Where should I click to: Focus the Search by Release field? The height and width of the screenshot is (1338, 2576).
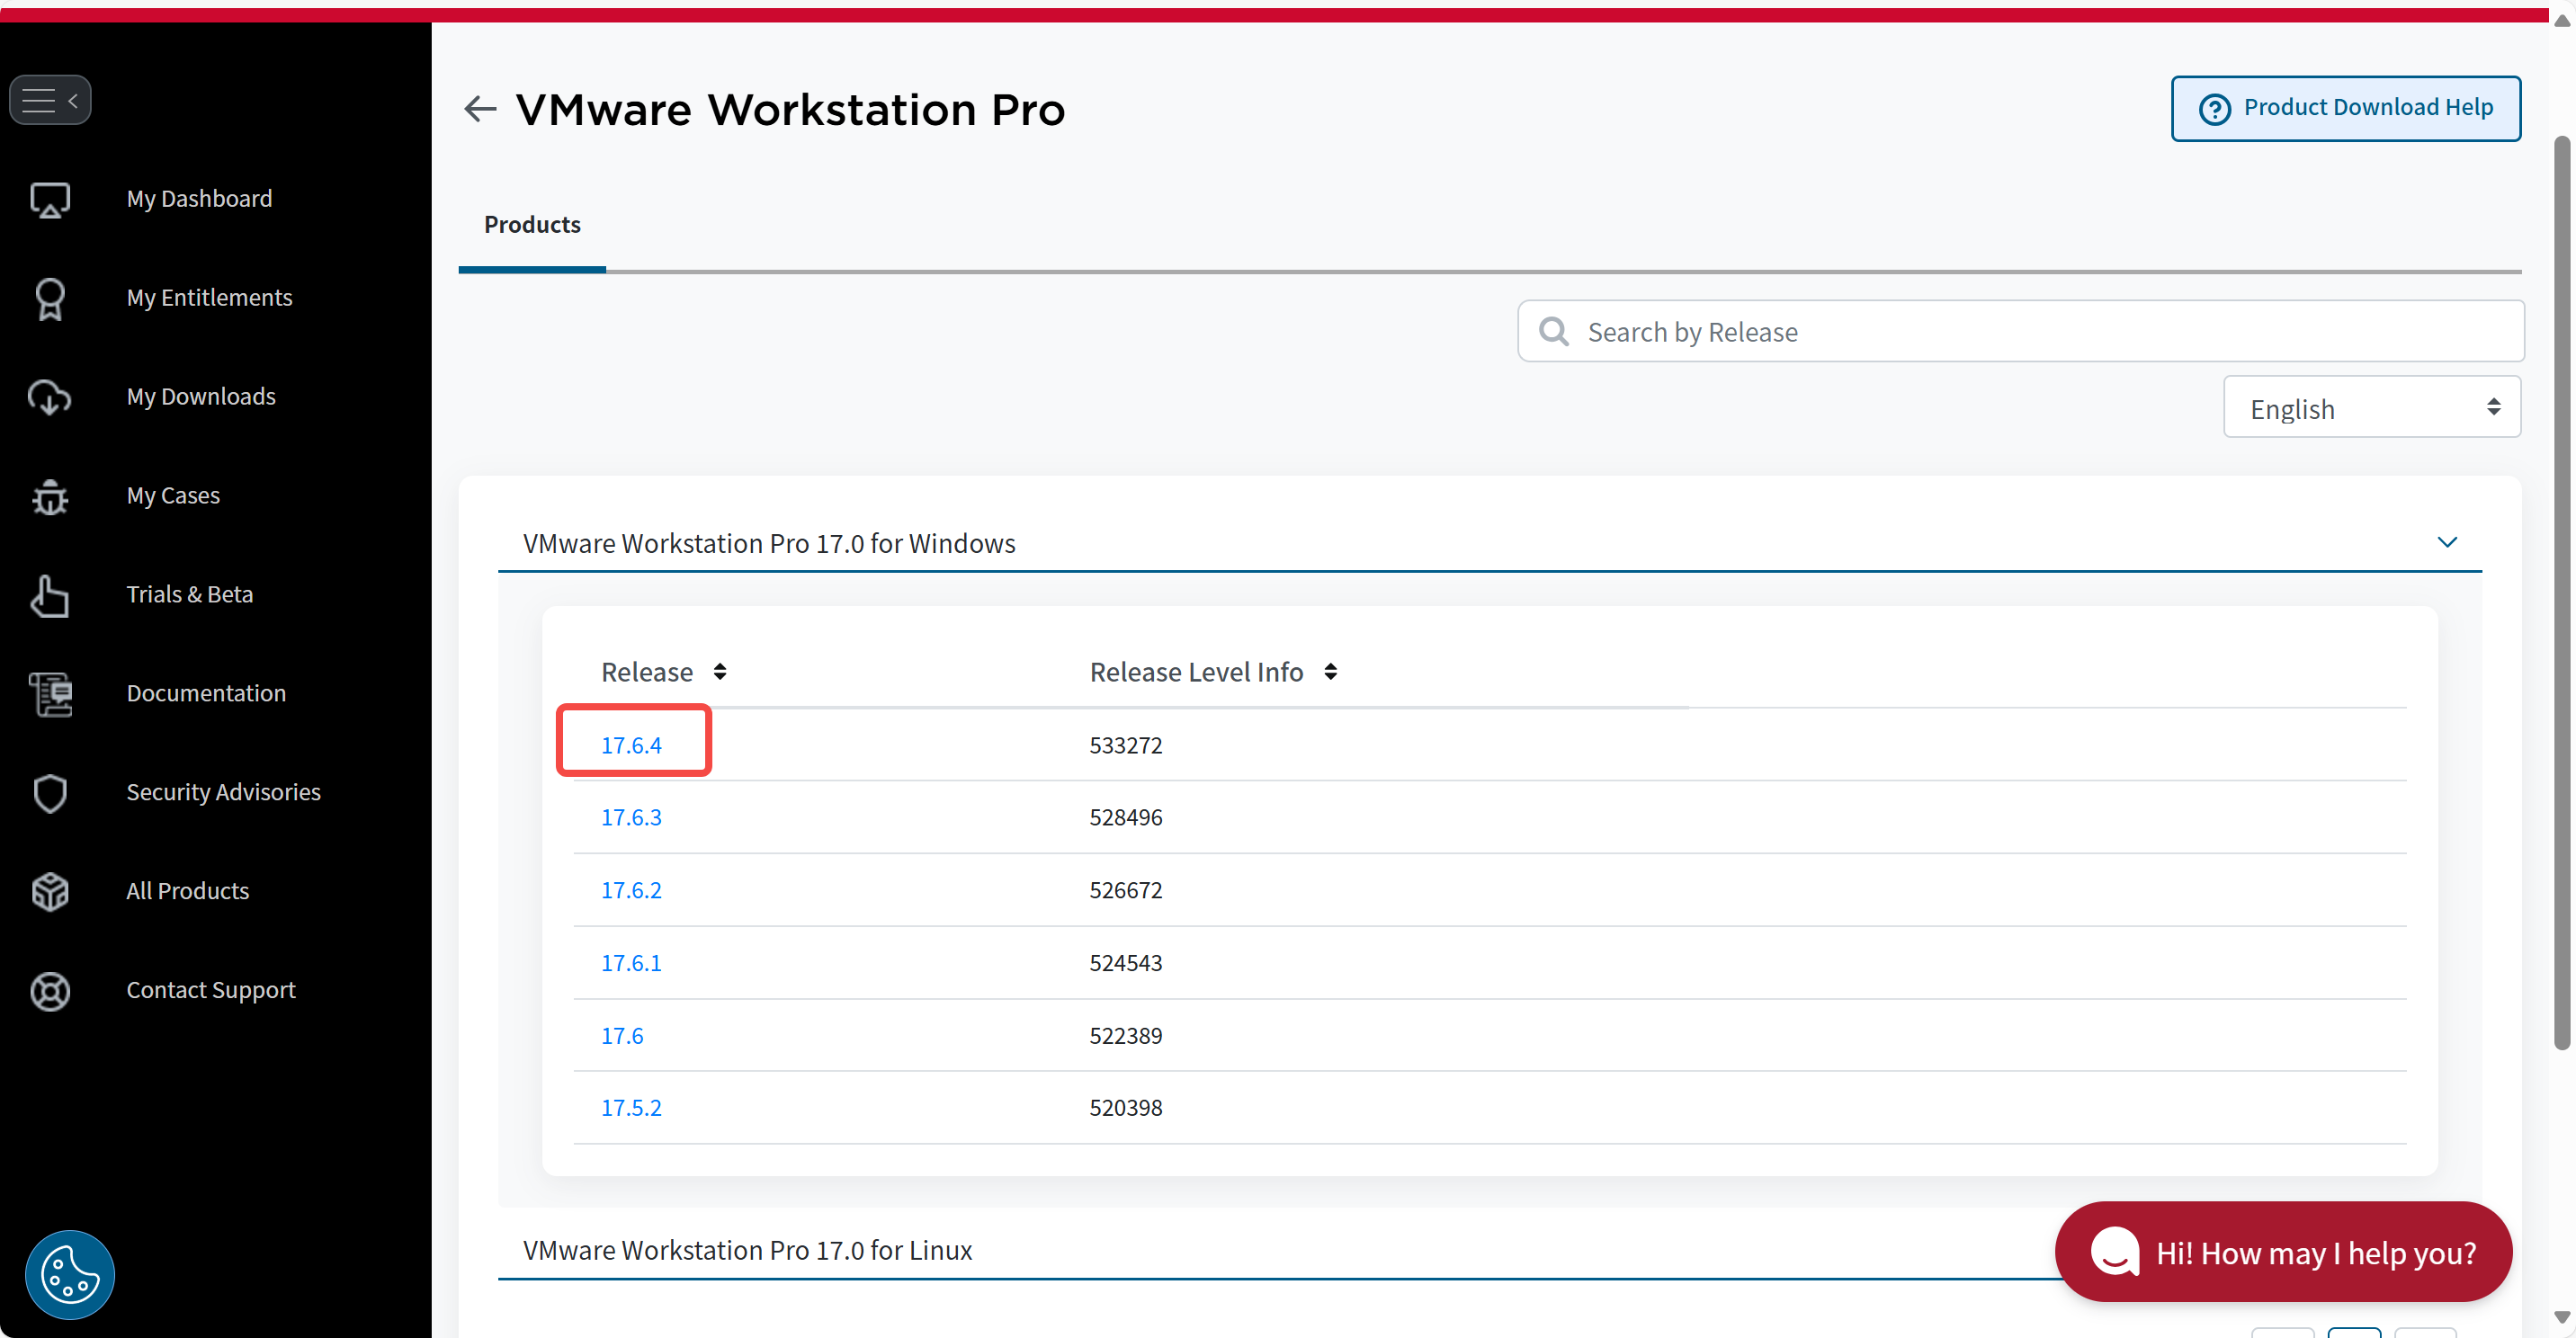click(x=2020, y=331)
